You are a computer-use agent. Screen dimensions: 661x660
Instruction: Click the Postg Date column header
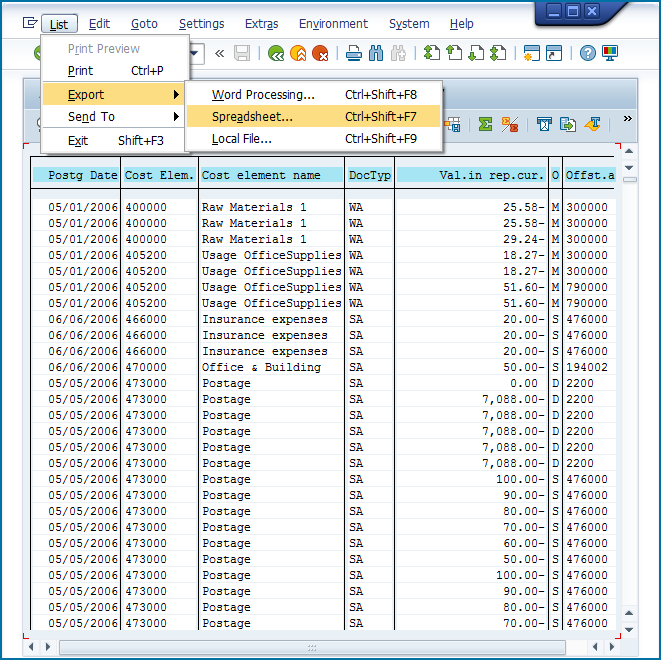click(82, 175)
